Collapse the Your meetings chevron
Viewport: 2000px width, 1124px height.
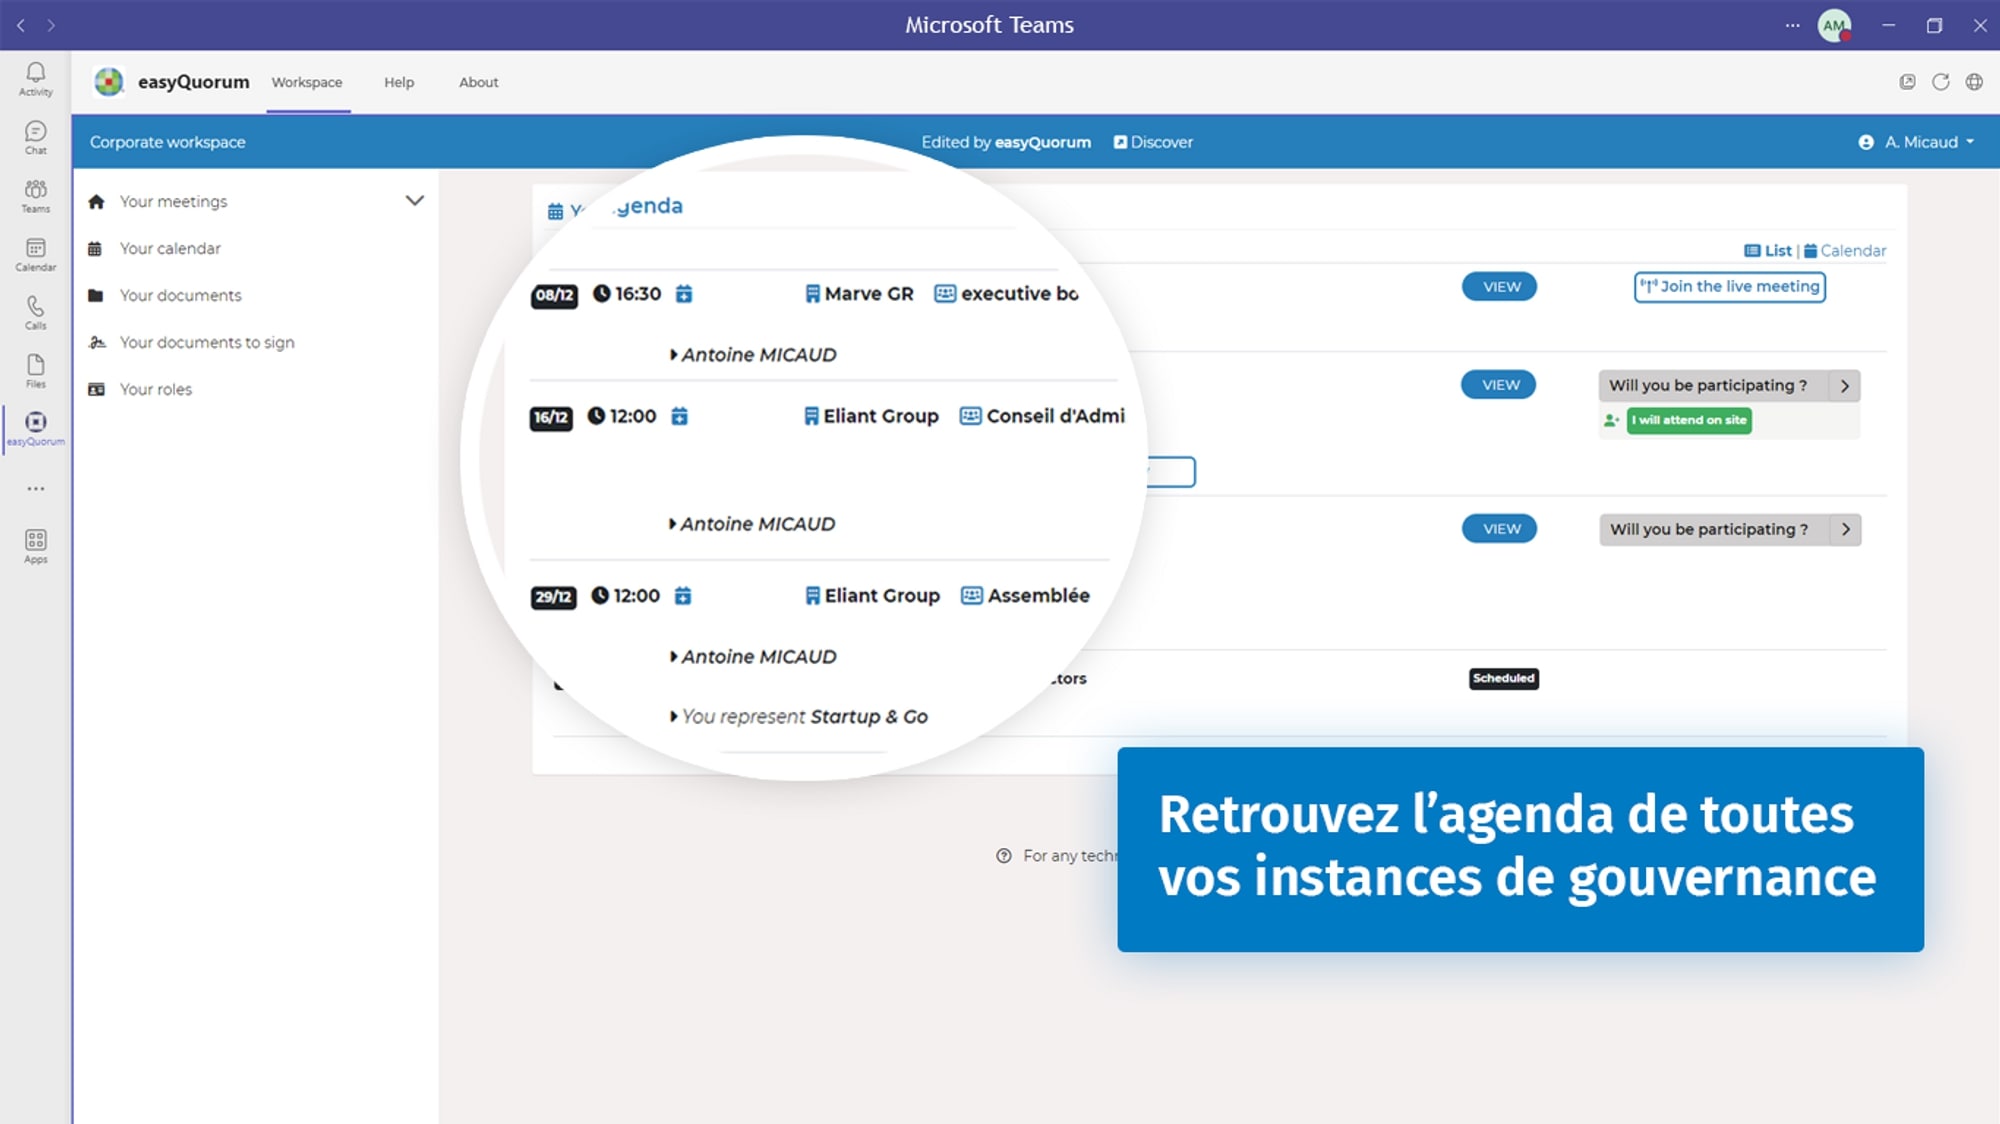[414, 201]
